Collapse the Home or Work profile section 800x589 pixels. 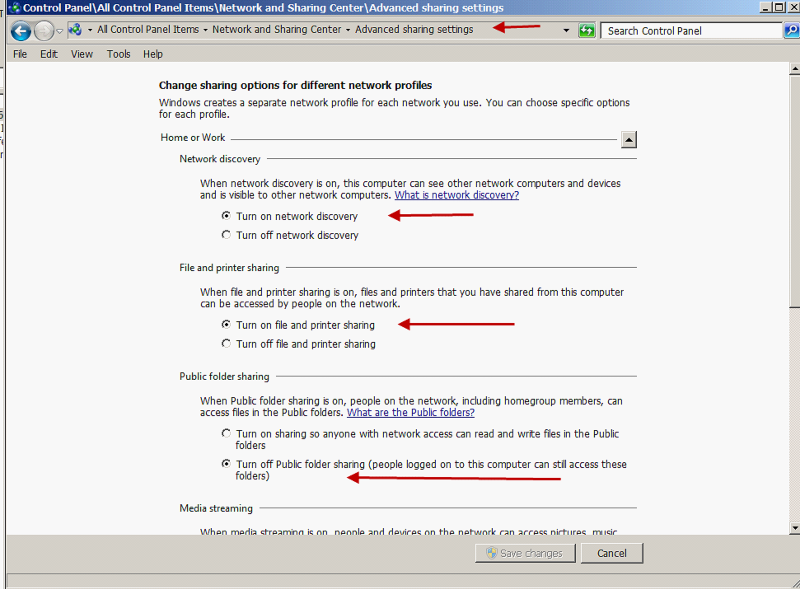click(x=628, y=140)
